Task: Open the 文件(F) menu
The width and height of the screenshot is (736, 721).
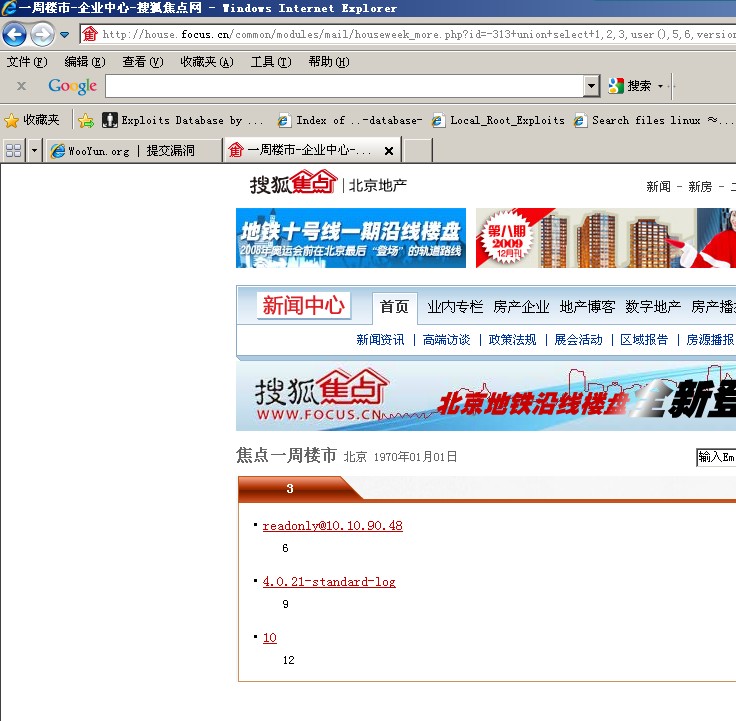Action: tap(27, 62)
